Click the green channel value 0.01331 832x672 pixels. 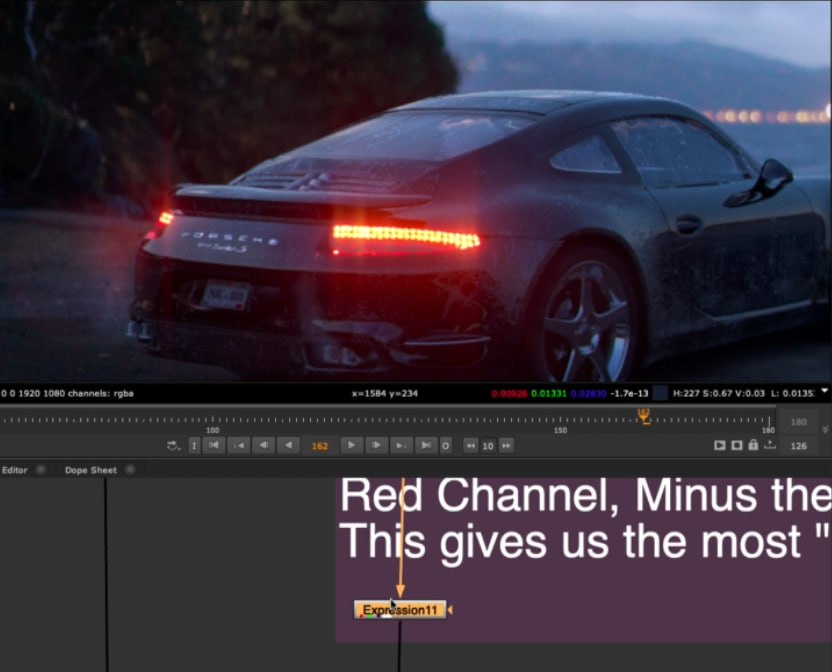549,393
